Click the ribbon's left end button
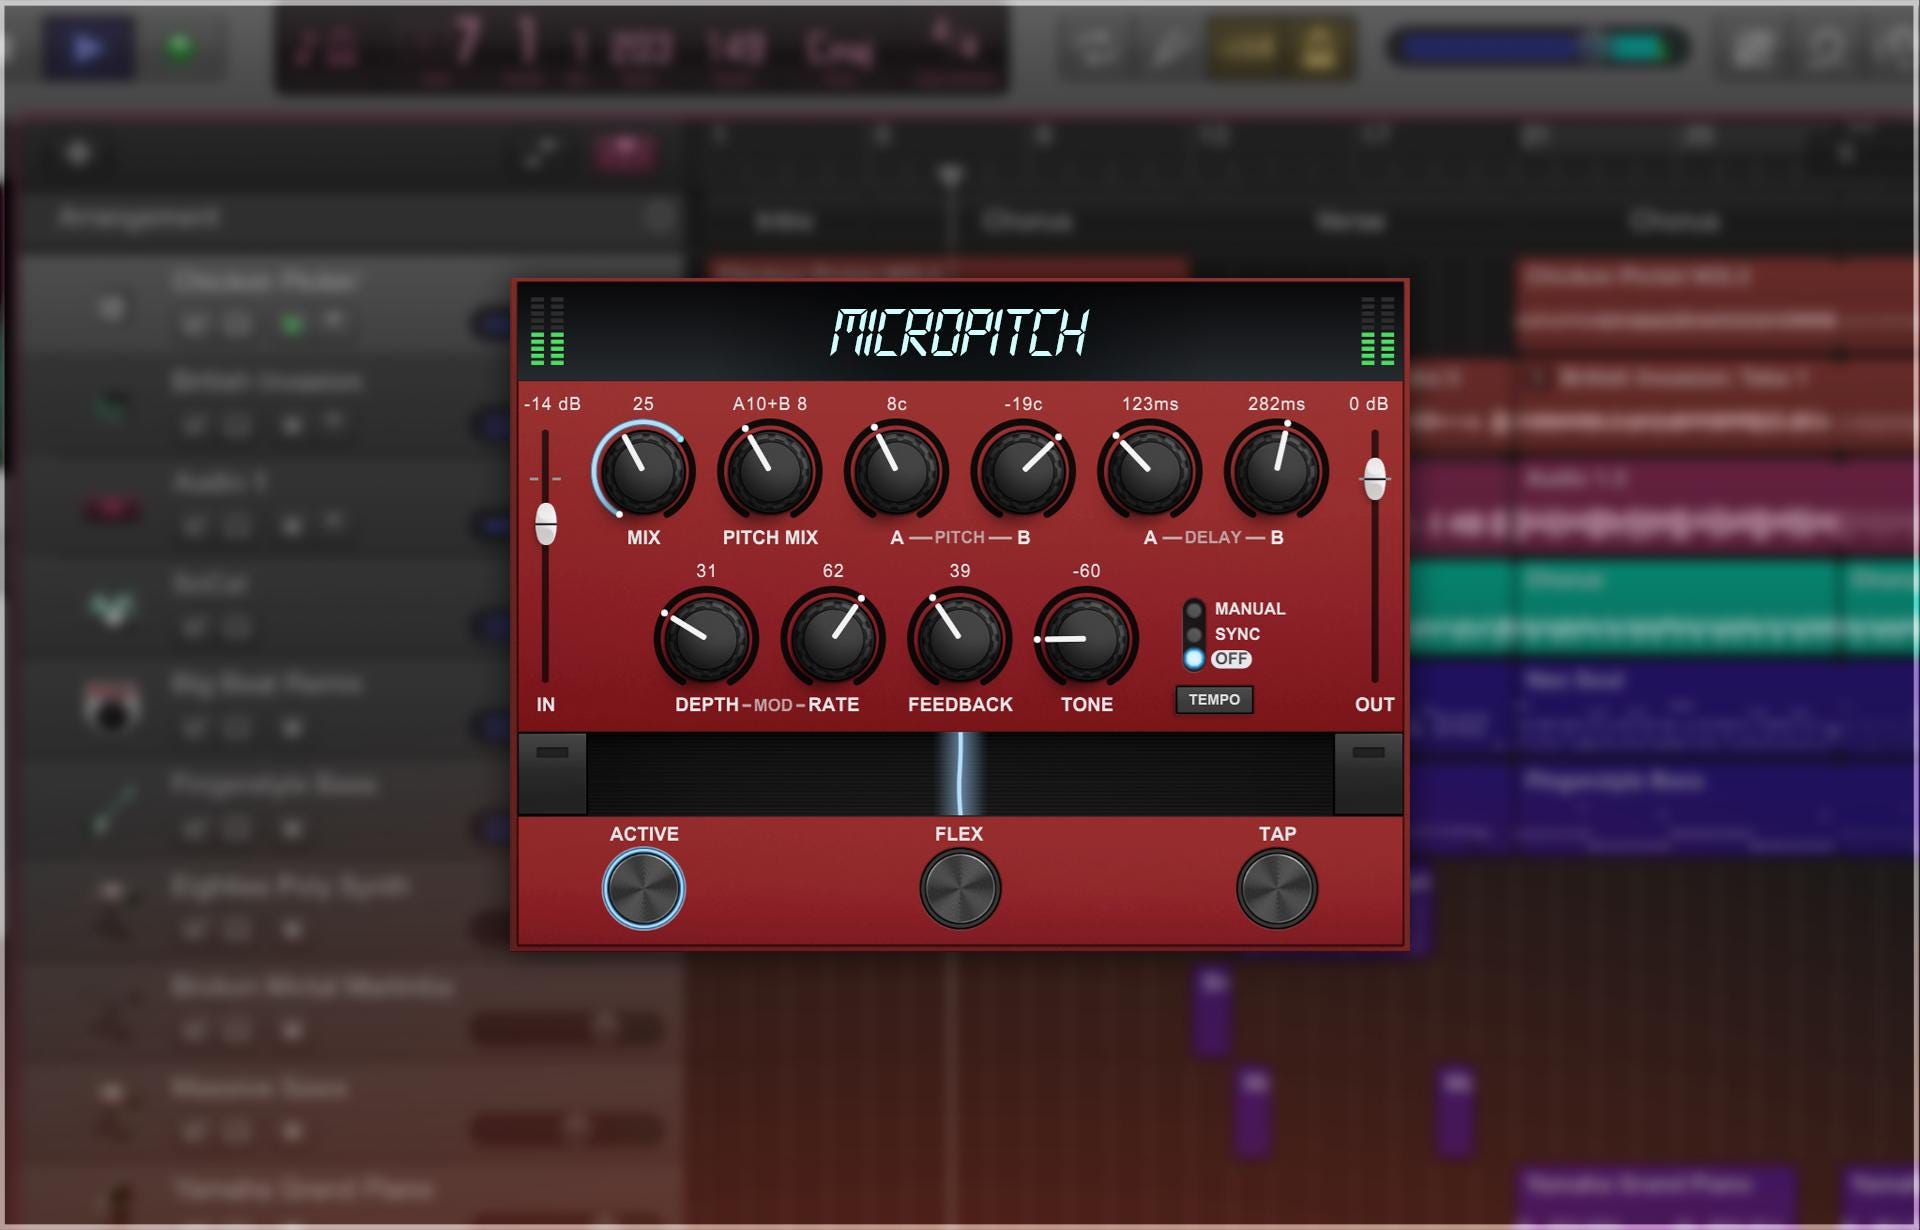 552,773
